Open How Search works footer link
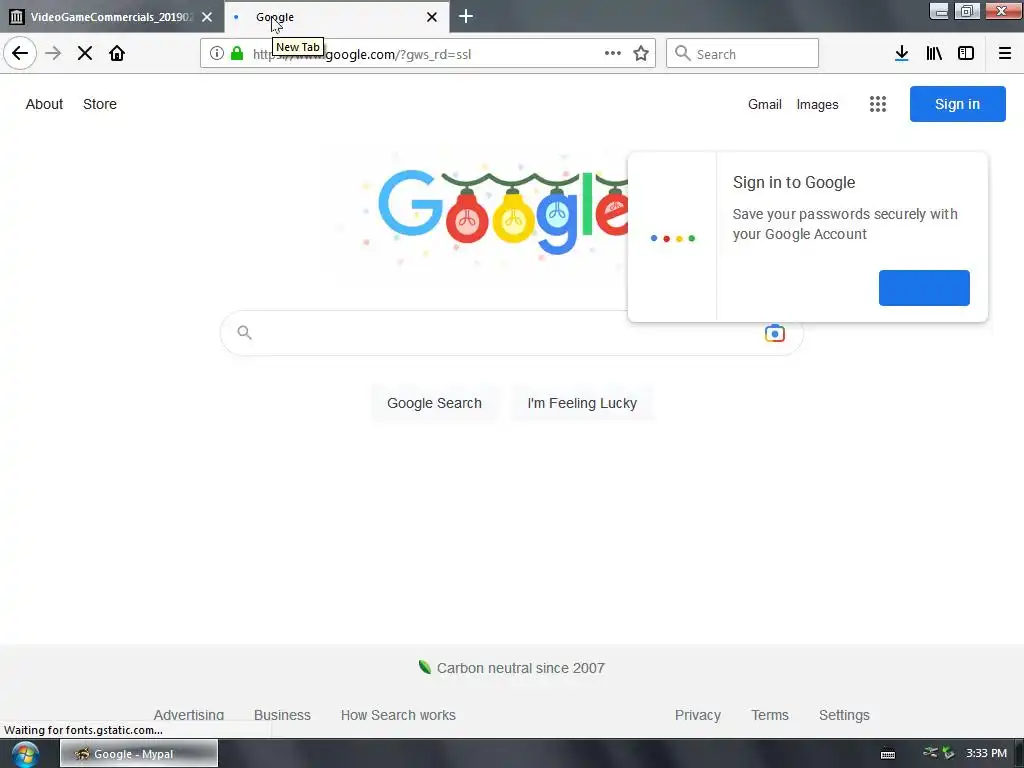Viewport: 1024px width, 768px height. click(398, 714)
